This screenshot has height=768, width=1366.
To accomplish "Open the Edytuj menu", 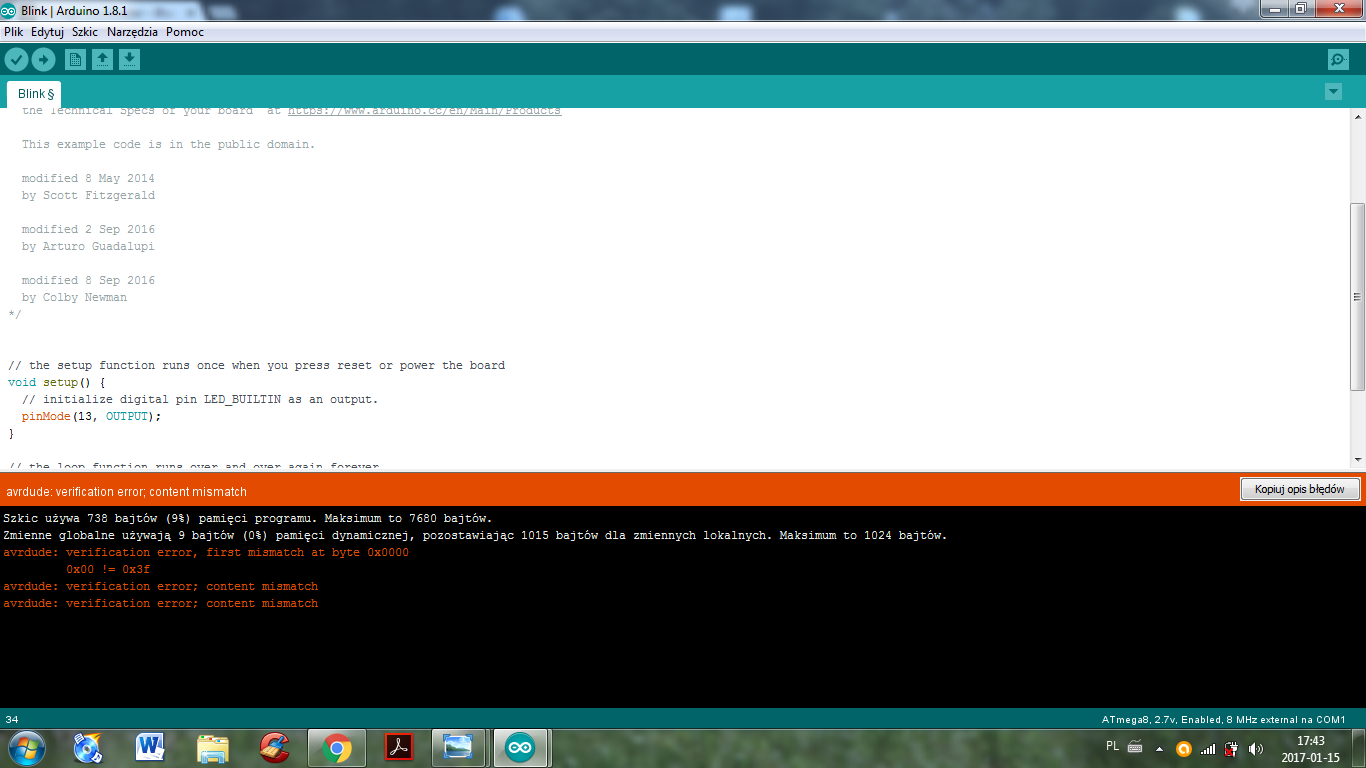I will 47,32.
